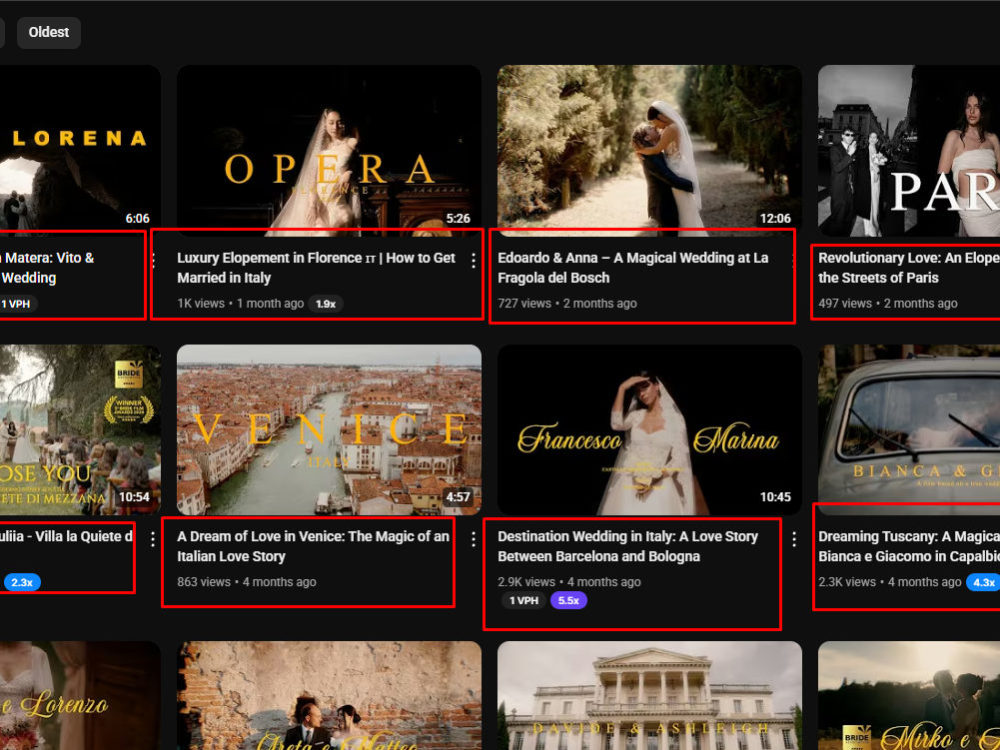Screen dimensions: 1000x750
Task: Open options menu for Destination Wedding video
Action: [794, 540]
